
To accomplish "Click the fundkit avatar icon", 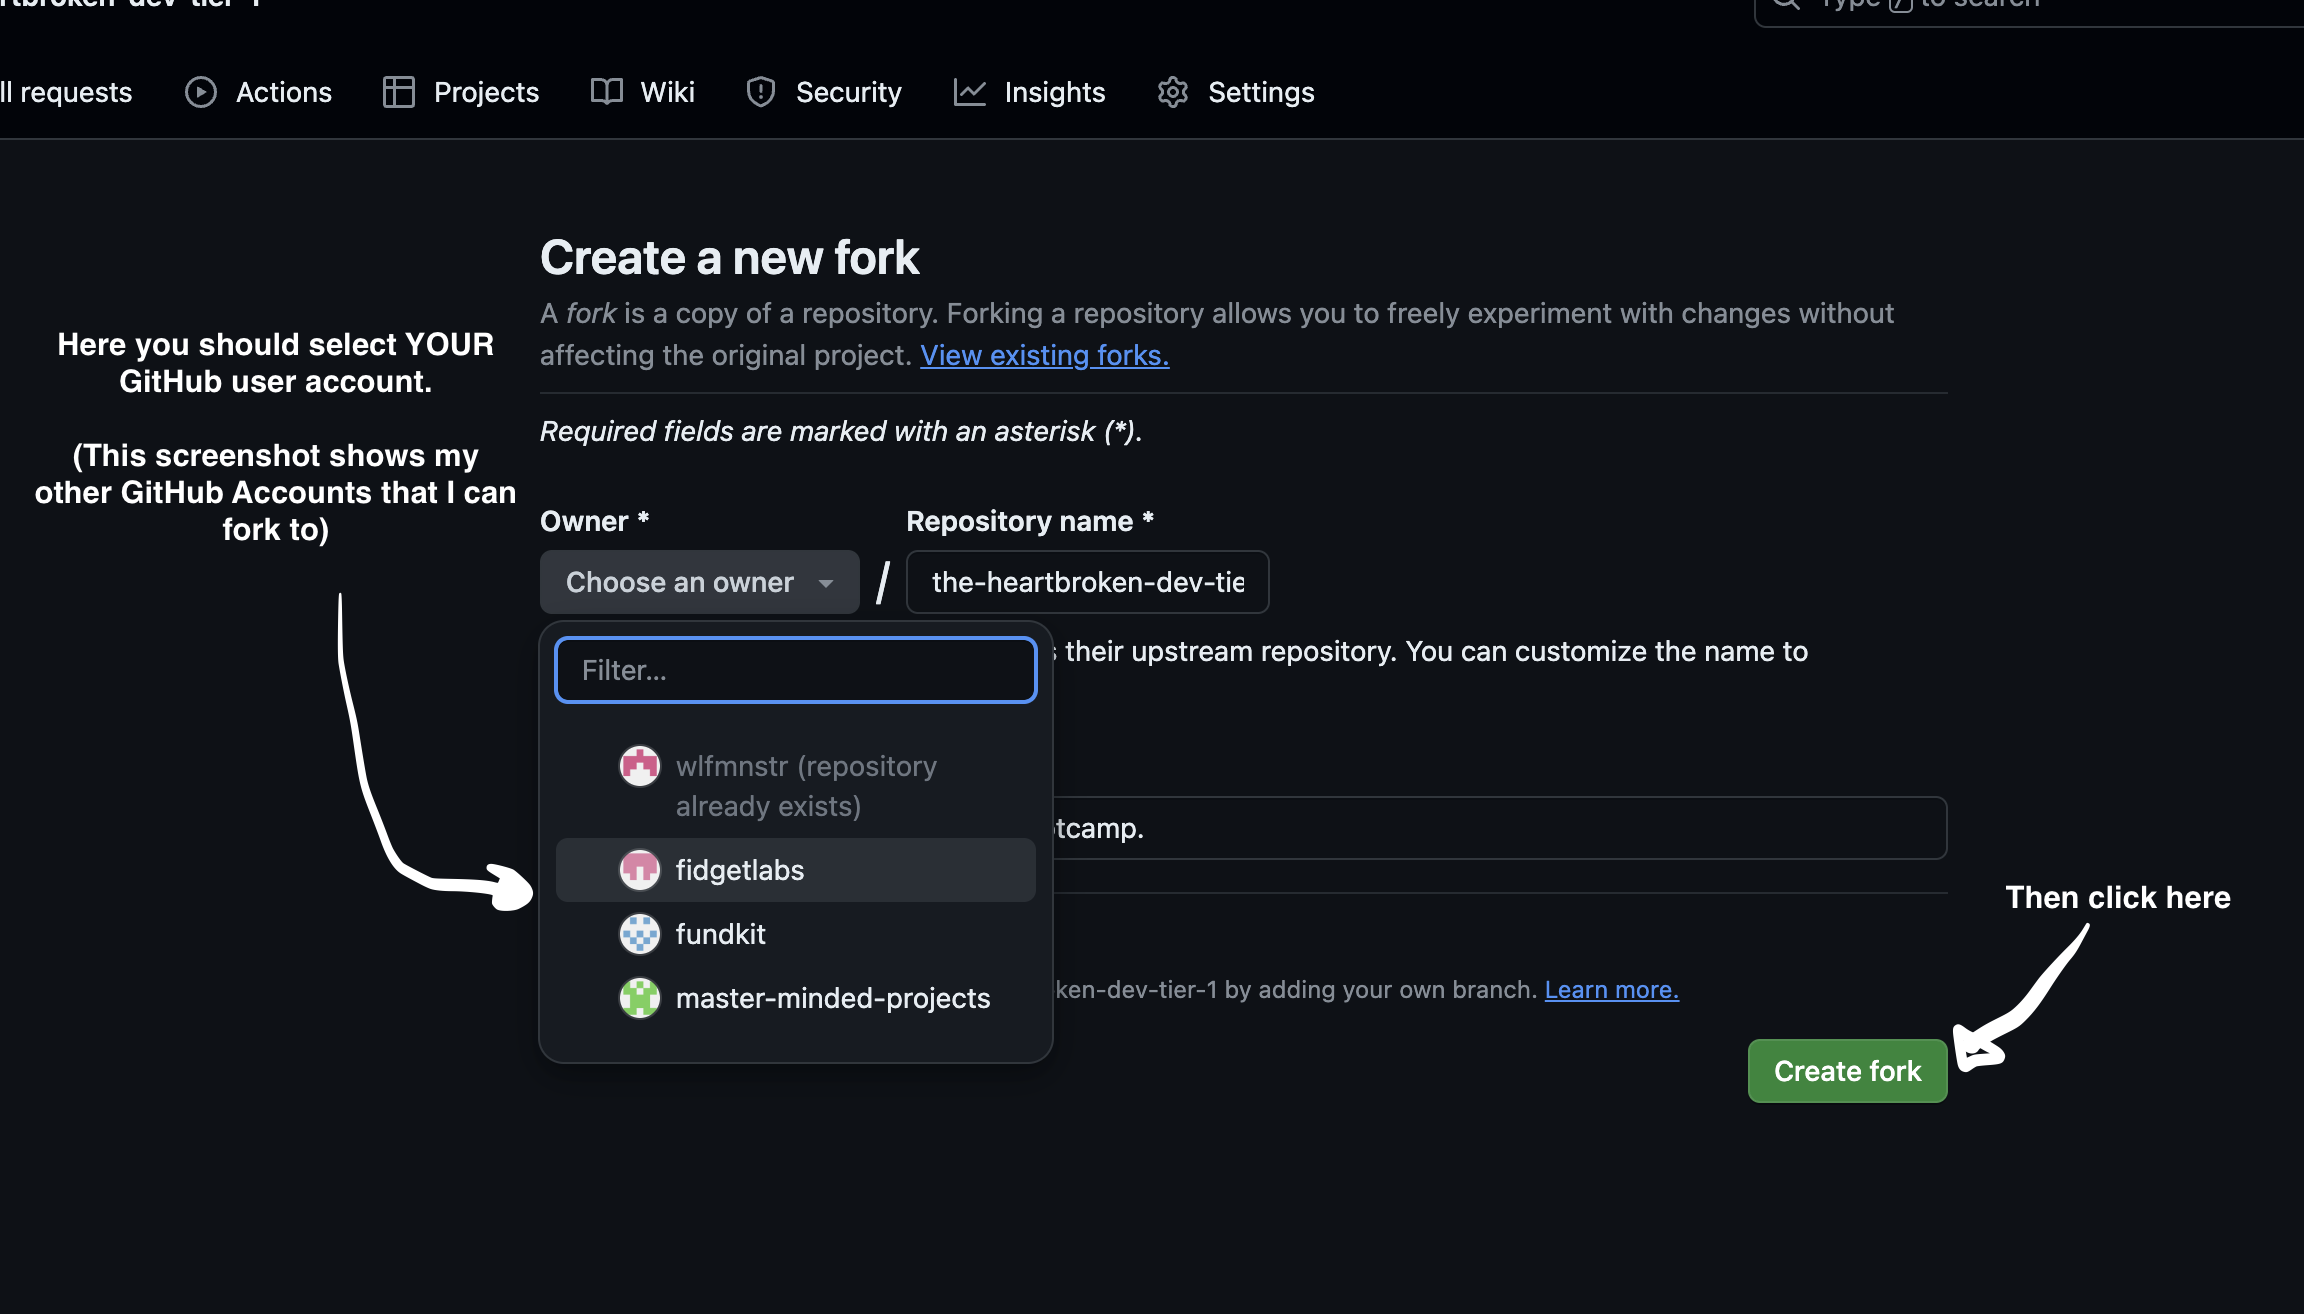I will [640, 934].
